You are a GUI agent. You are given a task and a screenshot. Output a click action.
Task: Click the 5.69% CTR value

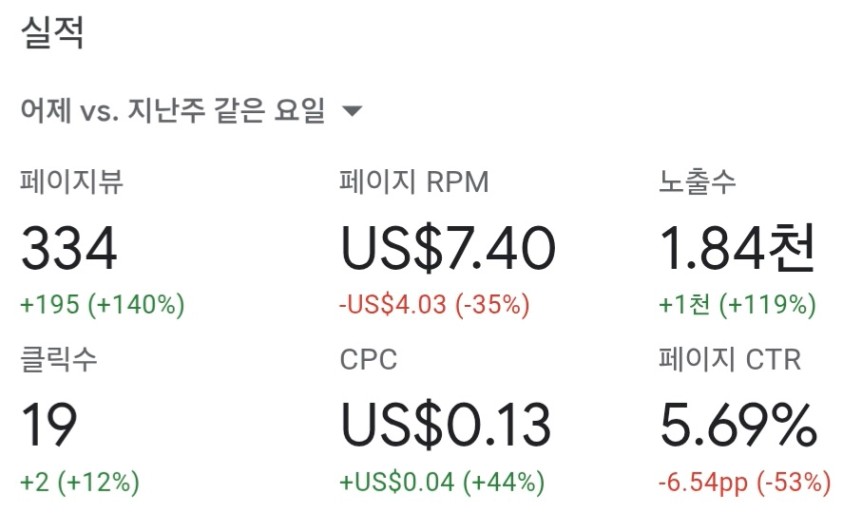pyautogui.click(x=738, y=425)
